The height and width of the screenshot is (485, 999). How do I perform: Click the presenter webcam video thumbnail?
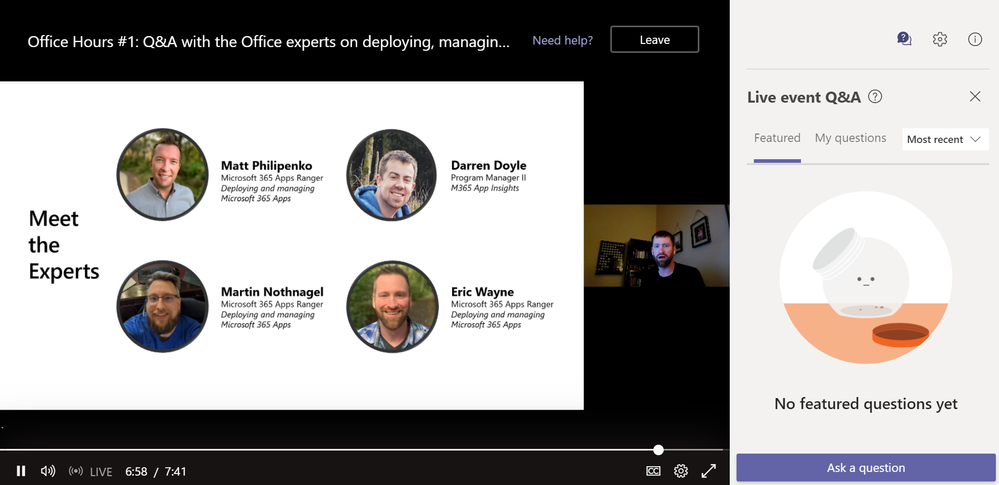[x=657, y=245]
